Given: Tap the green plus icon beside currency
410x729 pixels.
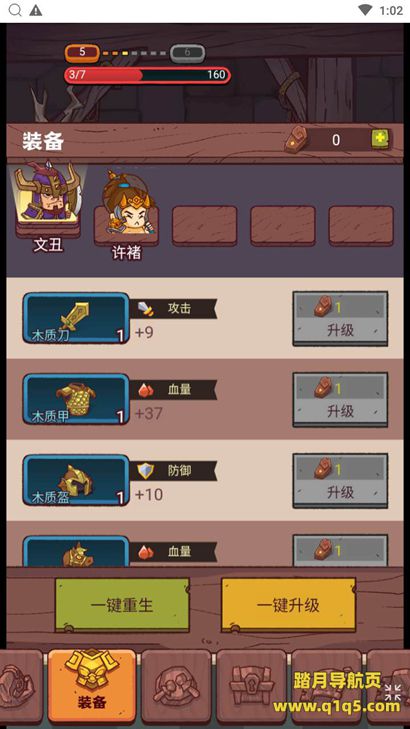Looking at the screenshot, I should coord(380,139).
